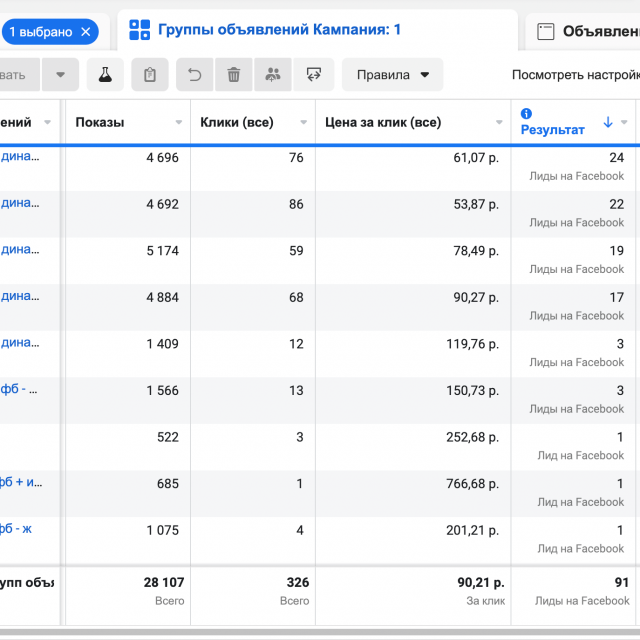
Task: Click the audience people icon
Action: coord(272,74)
